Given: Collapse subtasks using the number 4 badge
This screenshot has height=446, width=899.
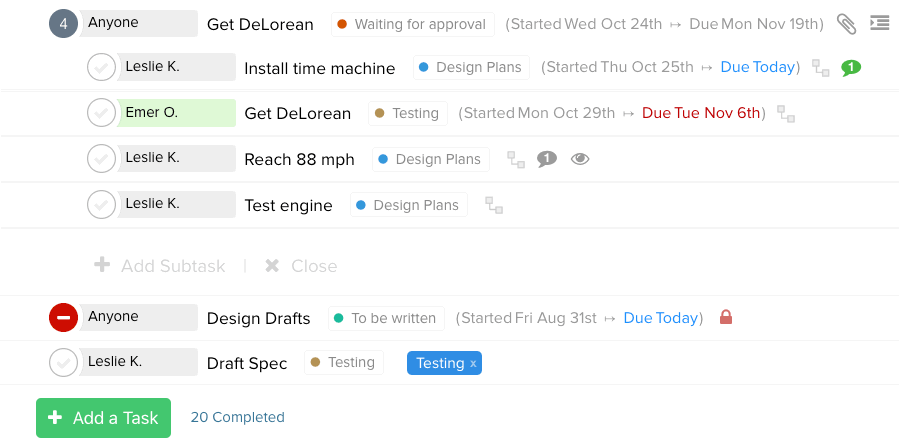Looking at the screenshot, I should pos(63,24).
